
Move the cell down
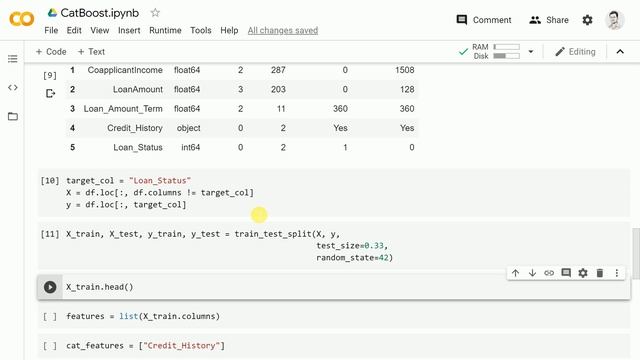tap(532, 273)
